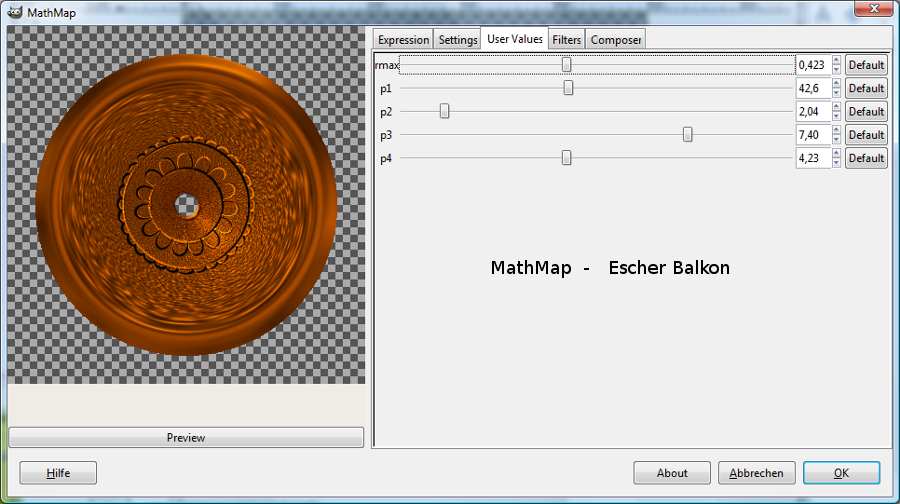Click the rmax slider handle
Image resolution: width=900 pixels, height=504 pixels.
click(567, 65)
